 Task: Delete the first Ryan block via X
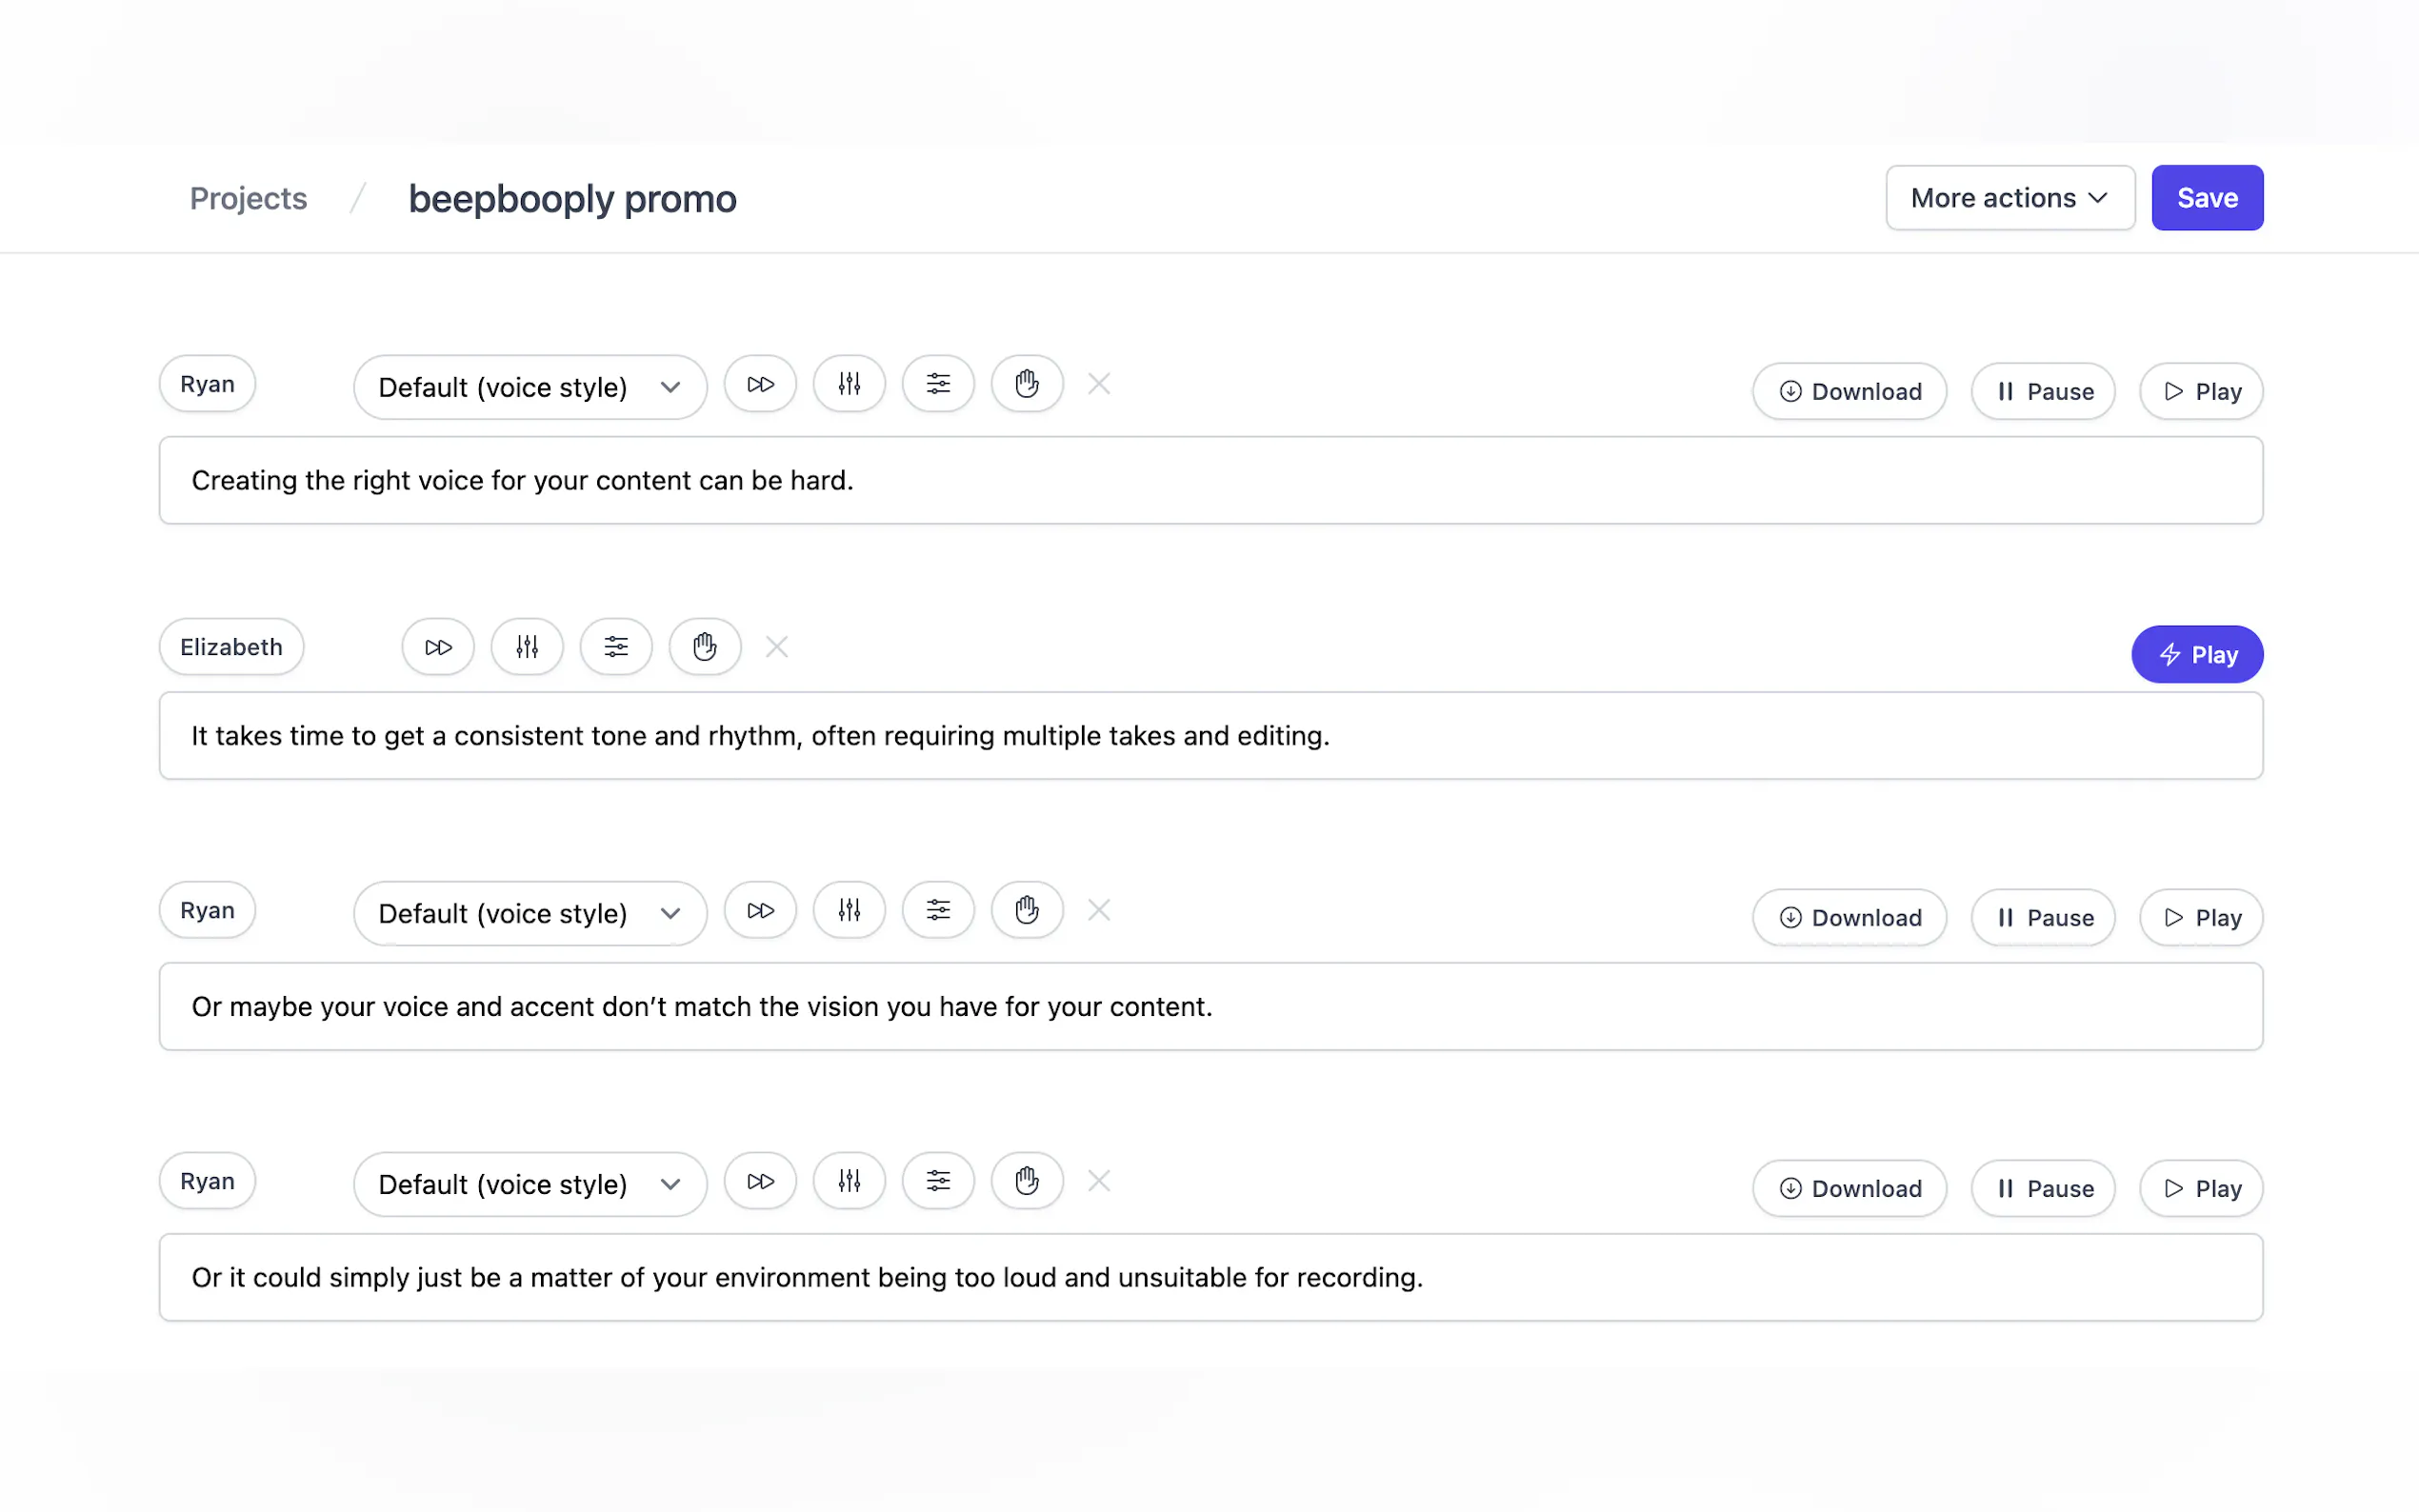tap(1099, 384)
